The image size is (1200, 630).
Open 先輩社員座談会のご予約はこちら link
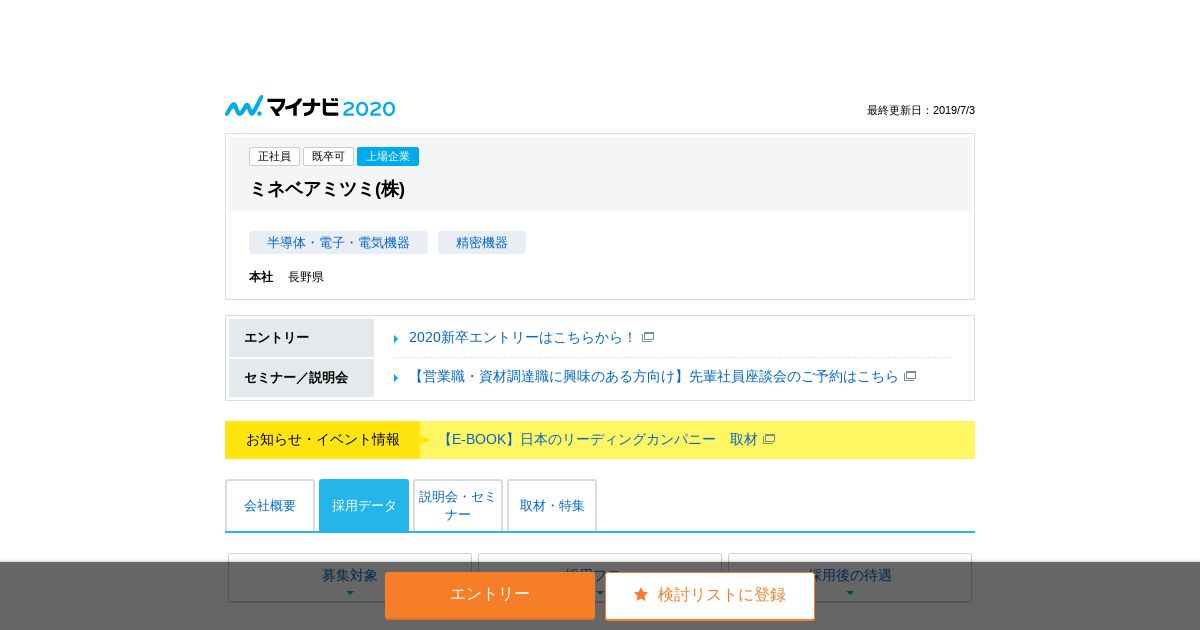coord(654,377)
